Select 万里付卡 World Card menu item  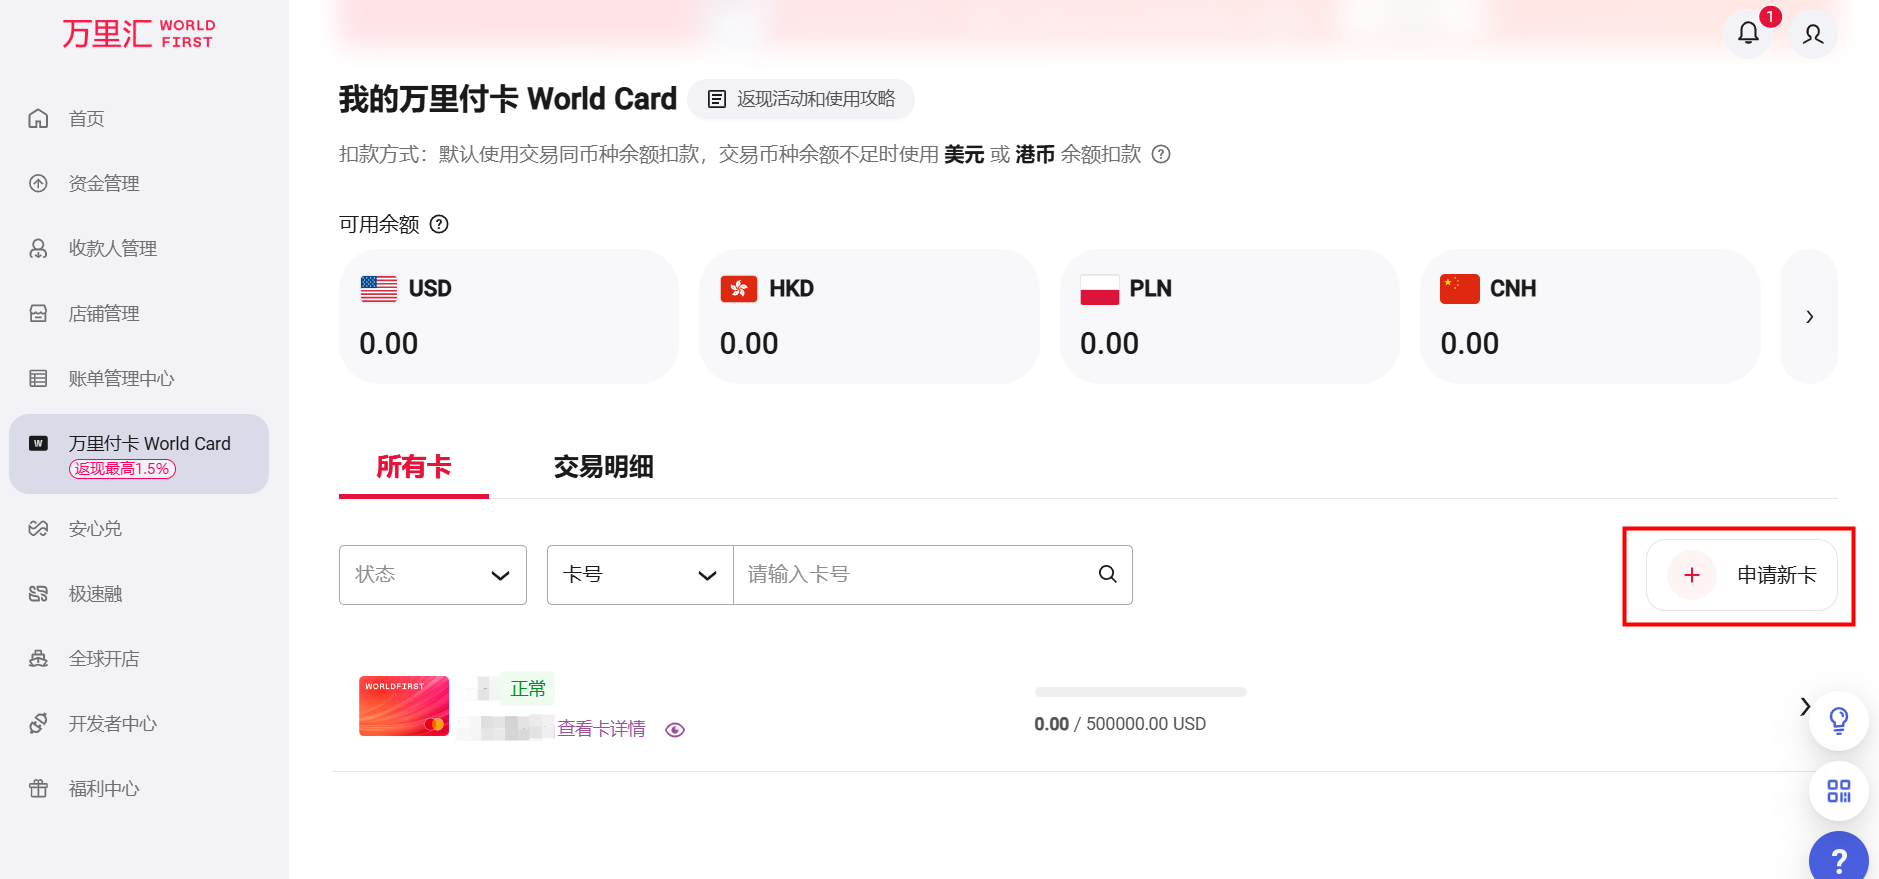[139, 454]
